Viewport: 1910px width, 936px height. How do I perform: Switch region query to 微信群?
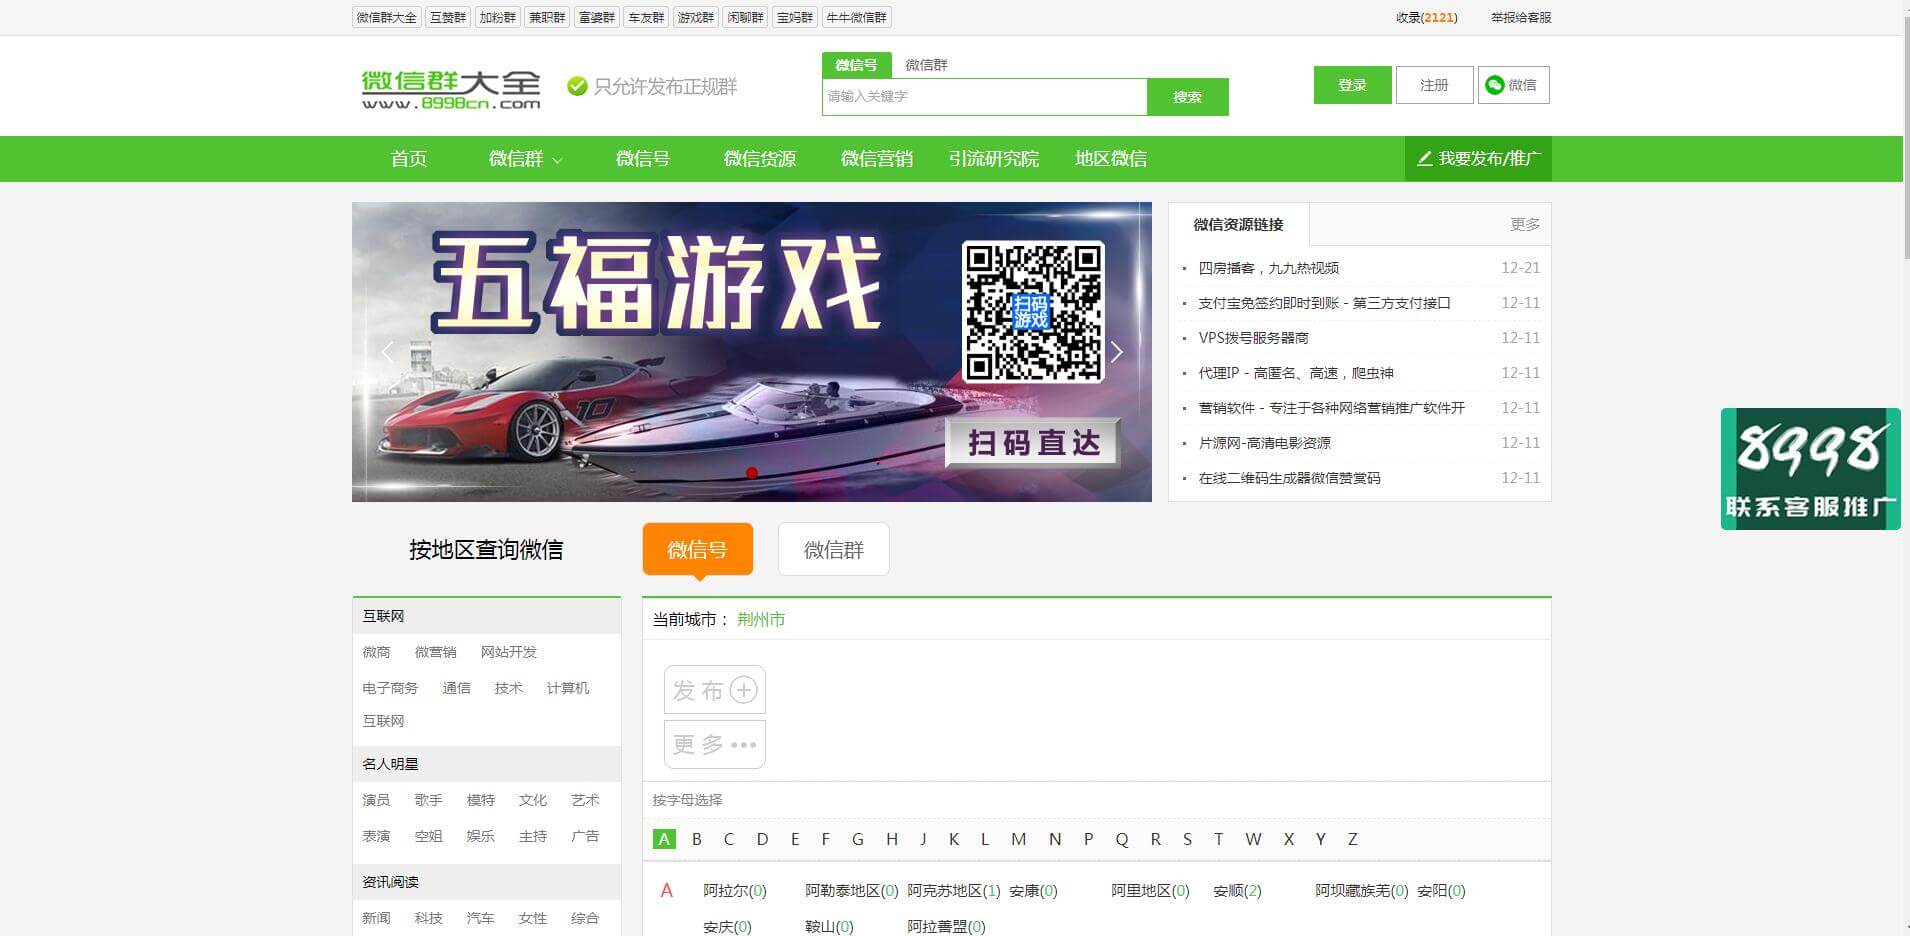(x=834, y=549)
